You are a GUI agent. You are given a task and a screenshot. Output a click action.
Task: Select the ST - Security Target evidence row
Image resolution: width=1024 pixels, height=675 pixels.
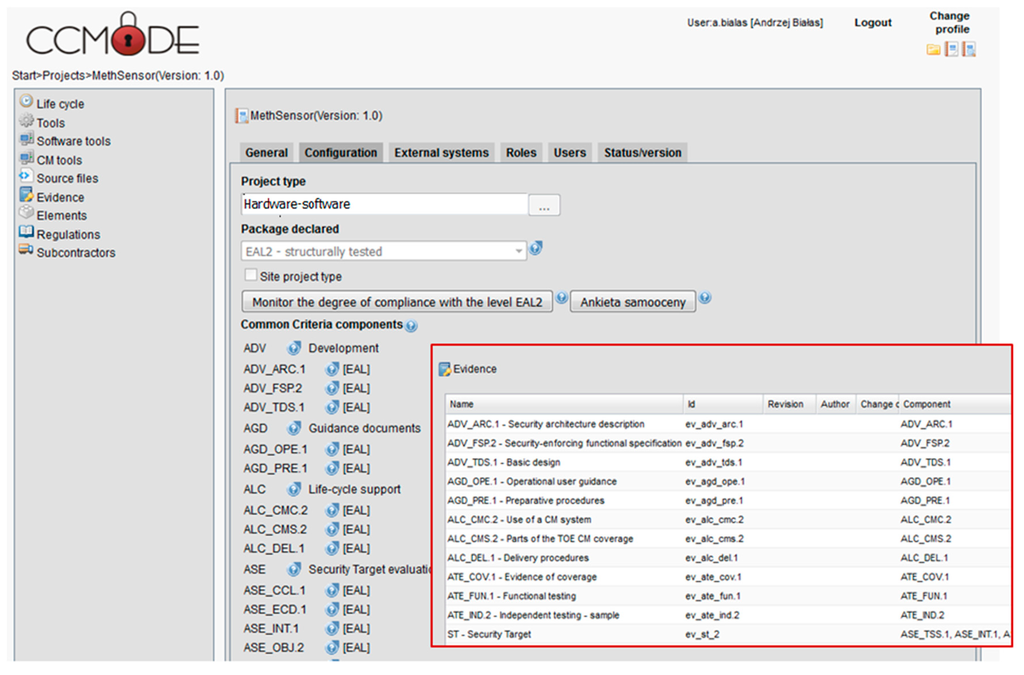pyautogui.click(x=563, y=634)
